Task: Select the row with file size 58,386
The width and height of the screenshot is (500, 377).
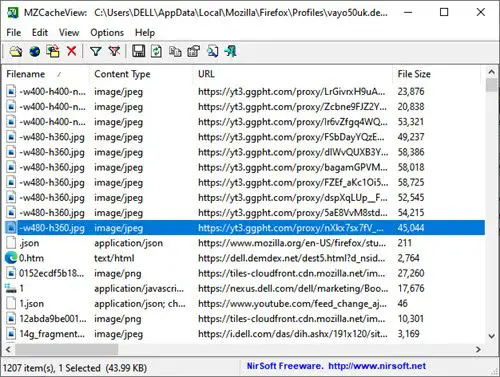Action: 244,152
